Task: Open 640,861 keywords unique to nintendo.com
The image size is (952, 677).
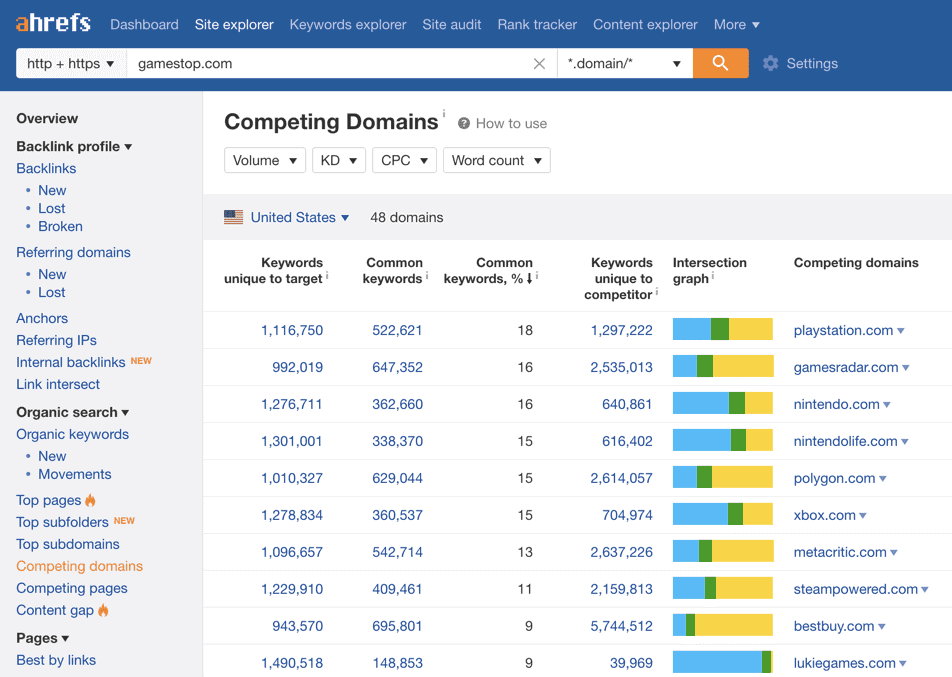Action: pos(627,404)
